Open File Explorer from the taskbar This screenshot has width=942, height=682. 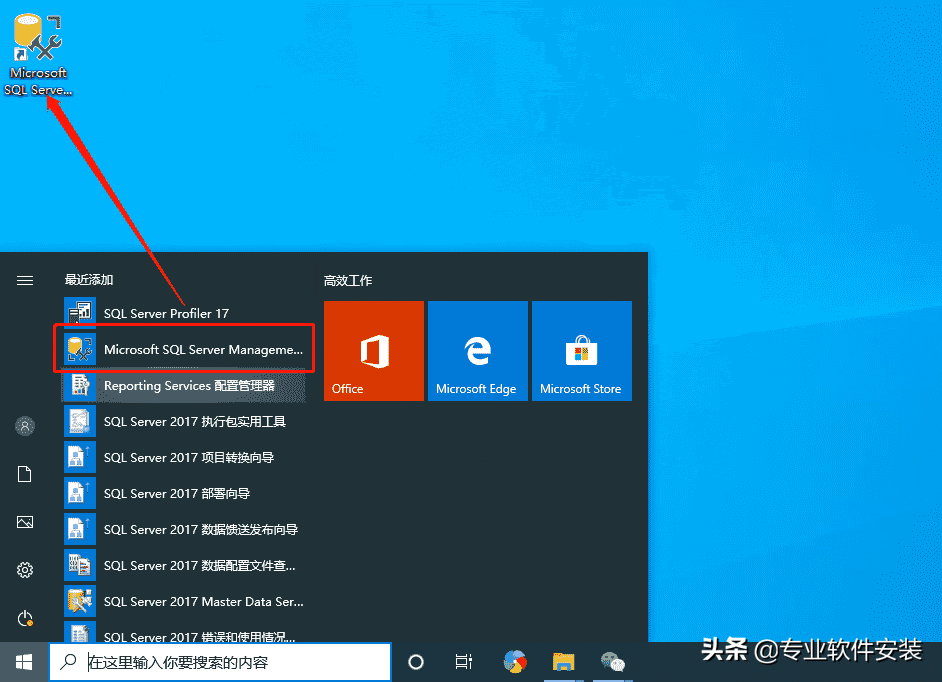coord(563,662)
